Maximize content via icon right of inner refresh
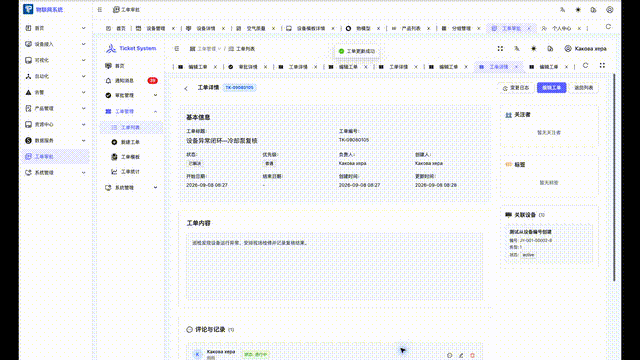640x360 pixels. click(602, 65)
